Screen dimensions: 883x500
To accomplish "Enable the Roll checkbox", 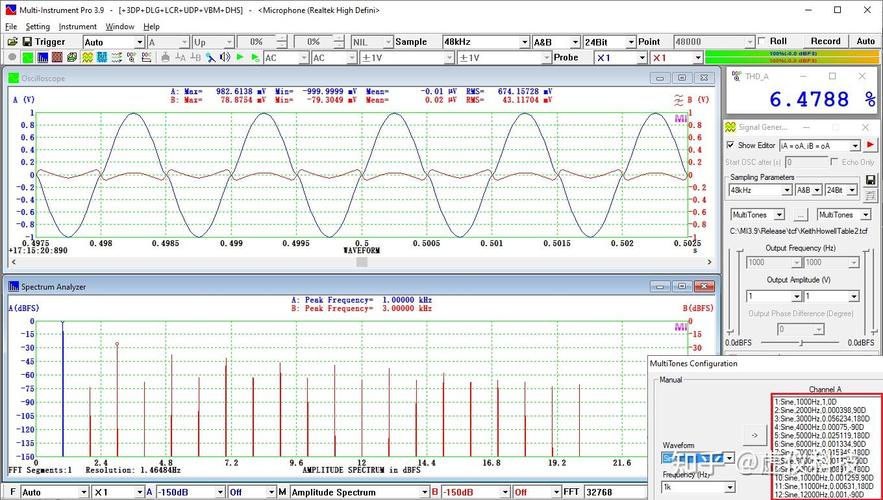I will point(762,41).
